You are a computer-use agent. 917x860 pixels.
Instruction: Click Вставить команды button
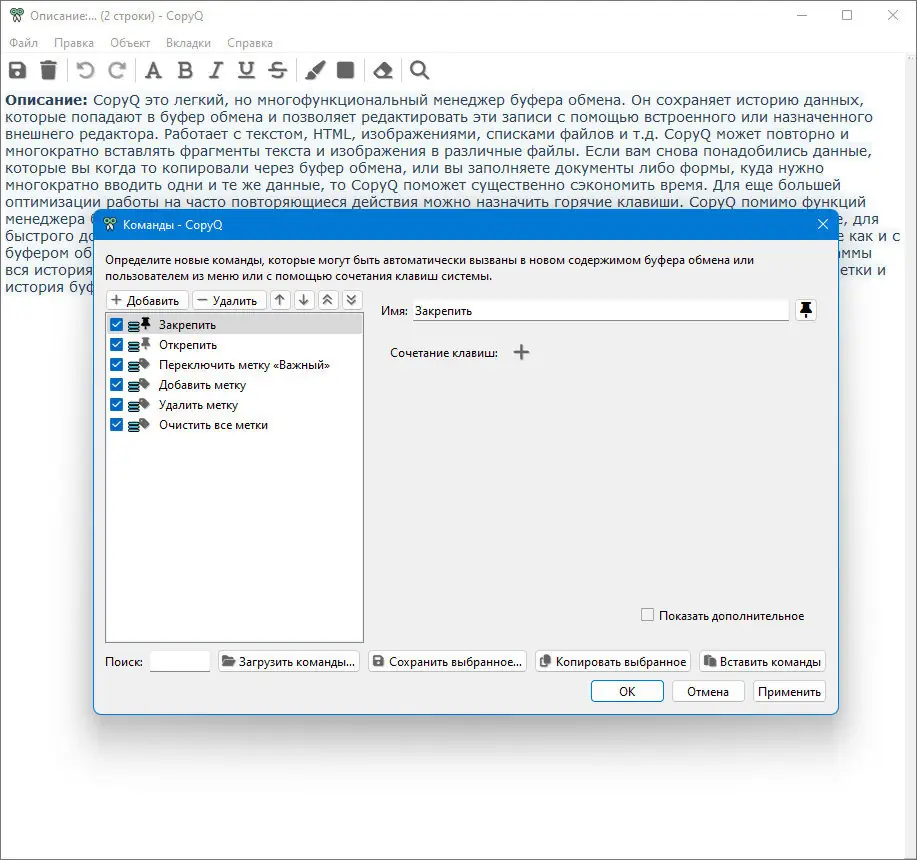[763, 662]
